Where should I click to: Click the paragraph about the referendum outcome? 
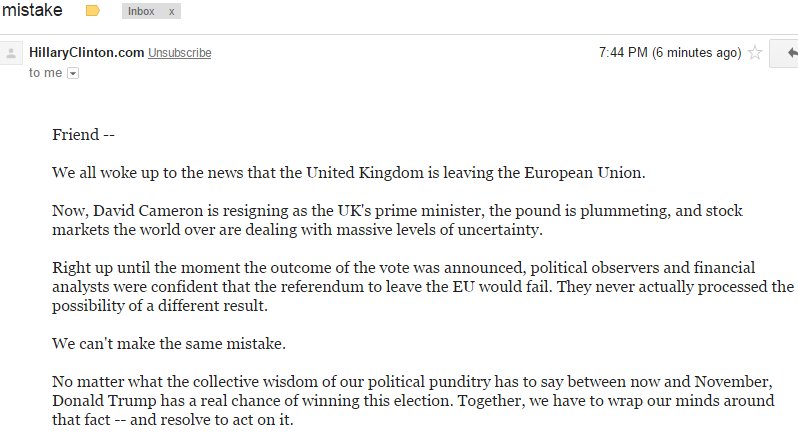coord(422,286)
